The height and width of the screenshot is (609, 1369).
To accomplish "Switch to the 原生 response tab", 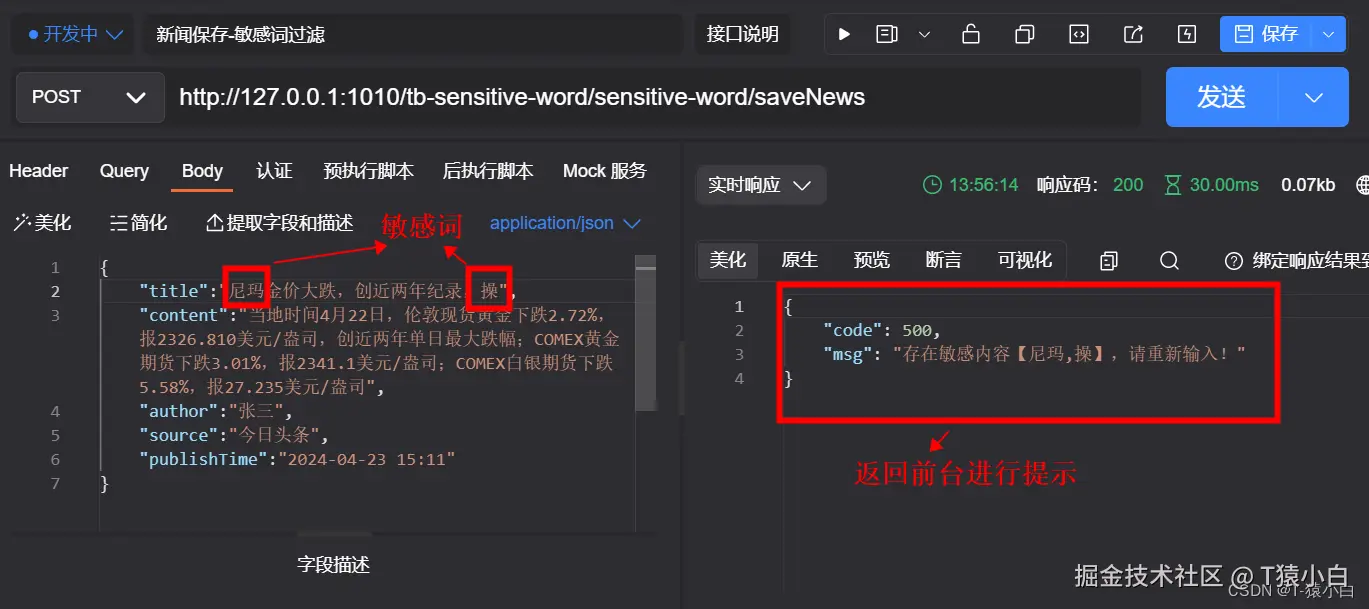I will pyautogui.click(x=799, y=259).
